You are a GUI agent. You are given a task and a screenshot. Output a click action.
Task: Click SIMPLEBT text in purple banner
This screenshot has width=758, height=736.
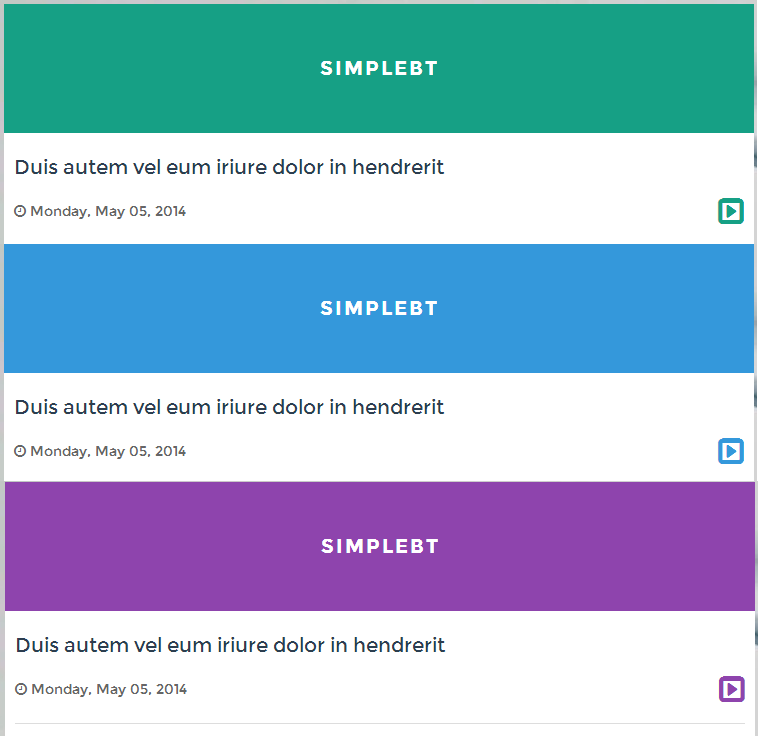[380, 546]
